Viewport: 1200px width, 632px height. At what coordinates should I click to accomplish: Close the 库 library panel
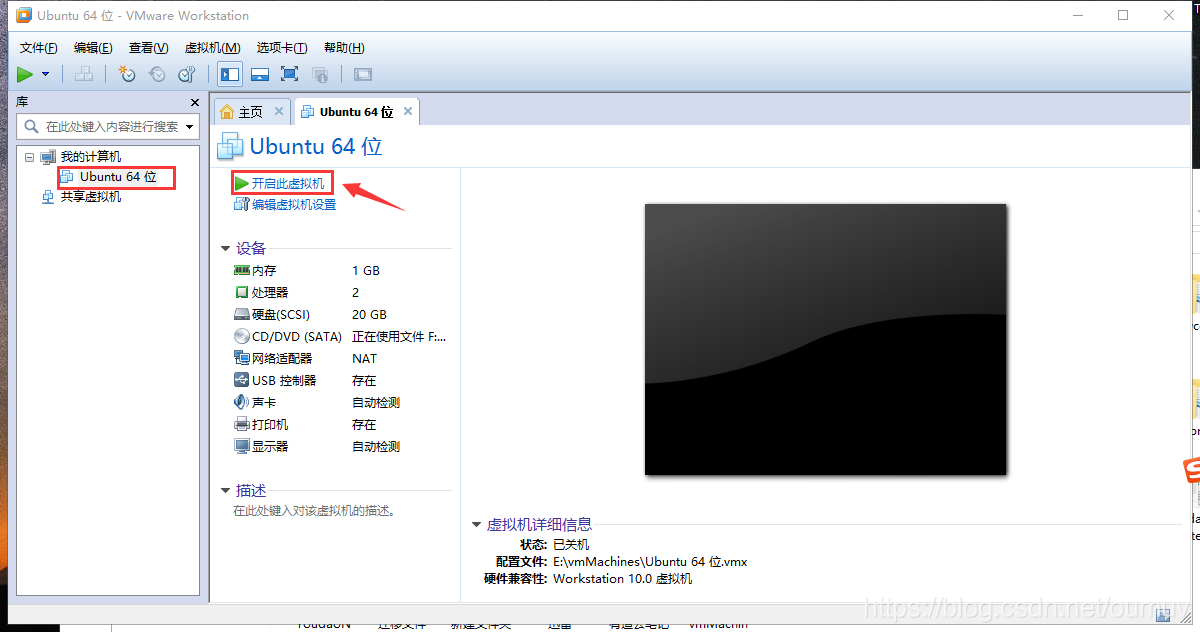point(195,102)
